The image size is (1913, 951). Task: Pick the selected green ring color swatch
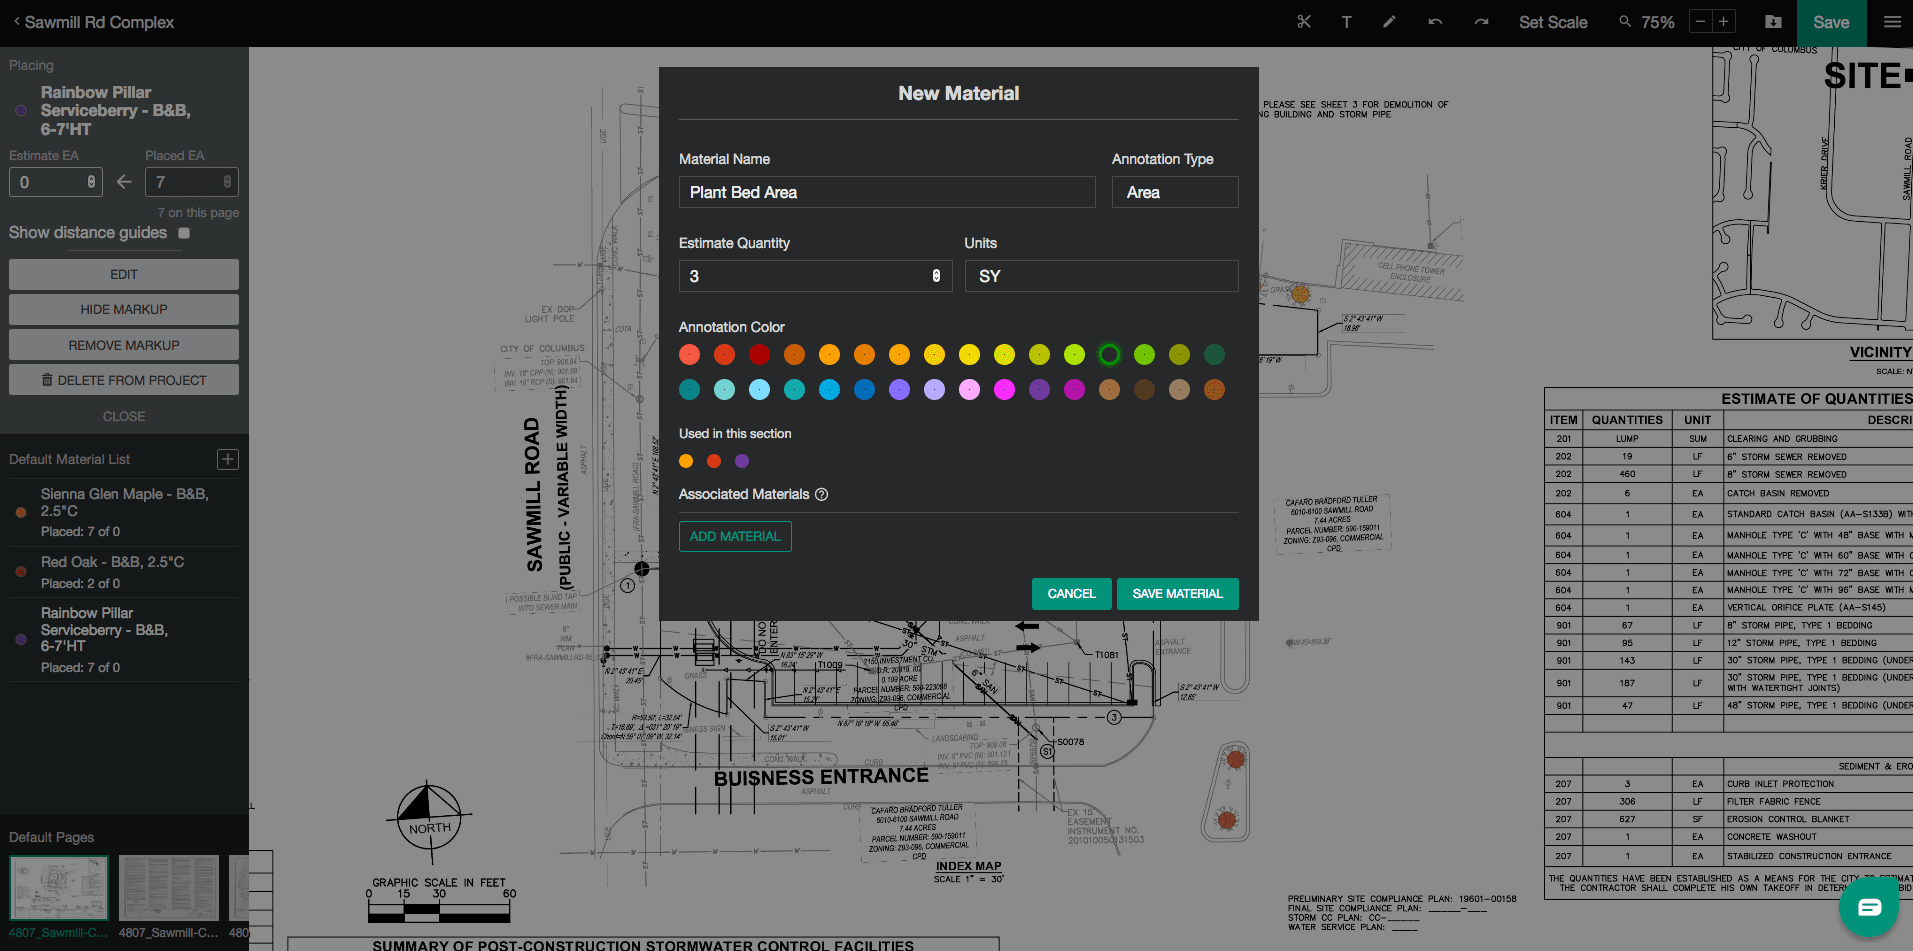click(1109, 354)
